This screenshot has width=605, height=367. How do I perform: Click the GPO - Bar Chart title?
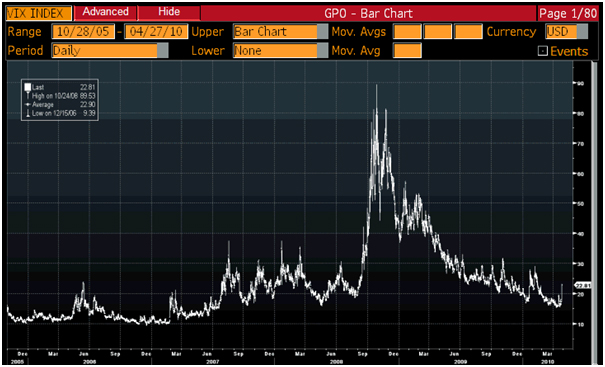click(368, 14)
